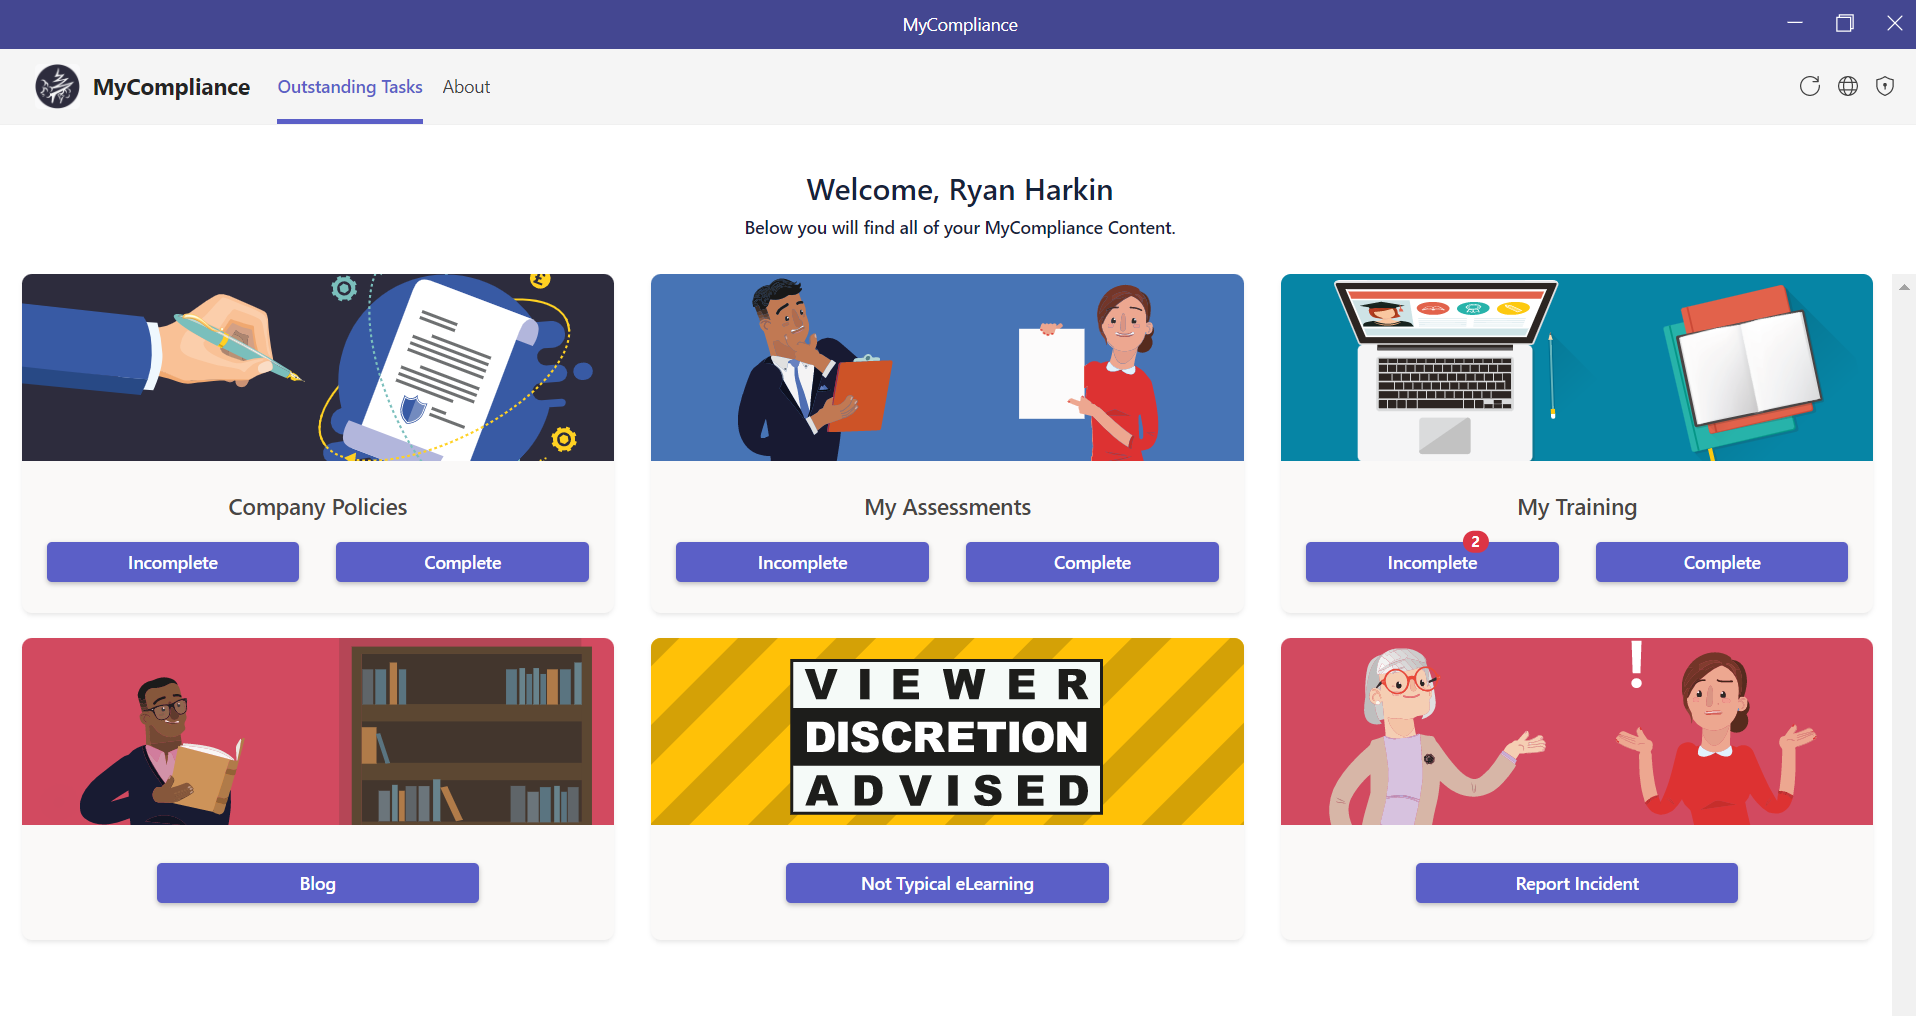This screenshot has height=1016, width=1916.
Task: Open the Outstanding Tasks tab
Action: click(x=350, y=87)
